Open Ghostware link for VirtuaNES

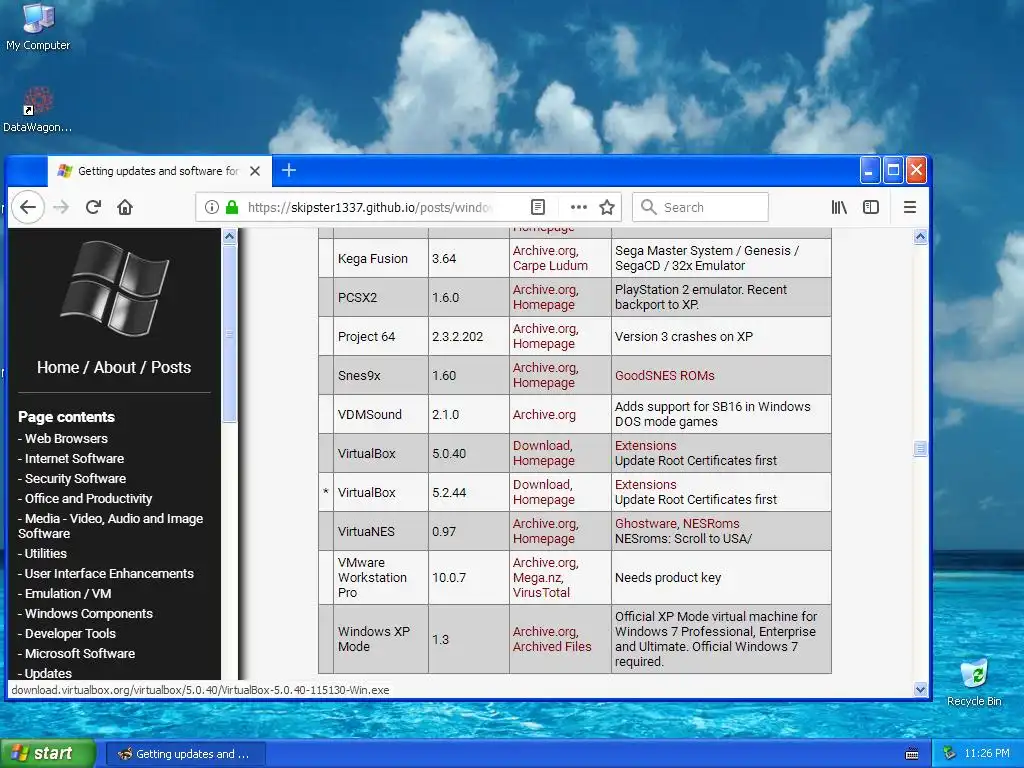click(645, 524)
